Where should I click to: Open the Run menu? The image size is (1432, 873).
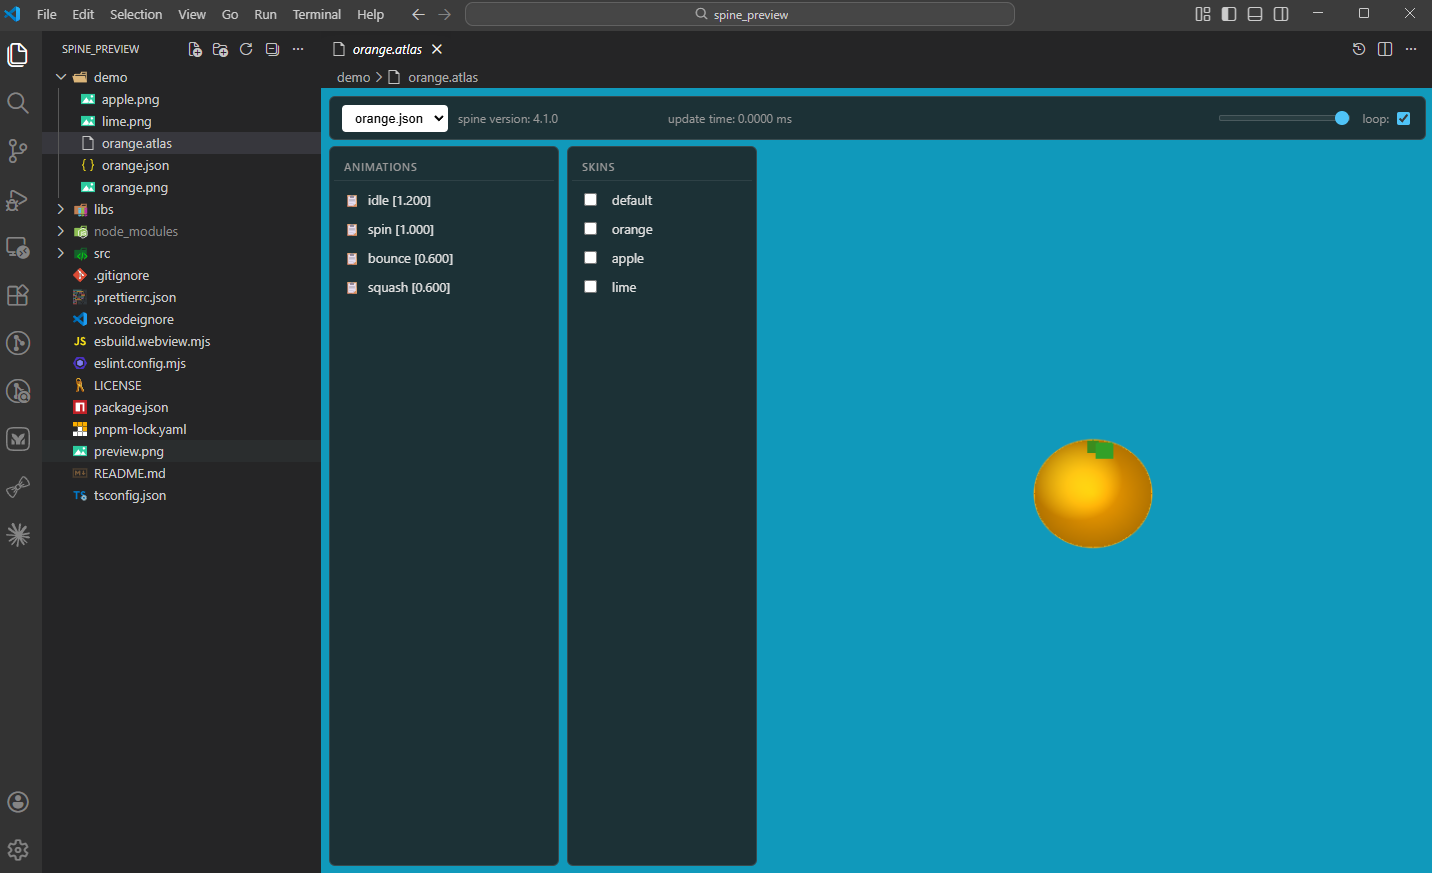(265, 14)
